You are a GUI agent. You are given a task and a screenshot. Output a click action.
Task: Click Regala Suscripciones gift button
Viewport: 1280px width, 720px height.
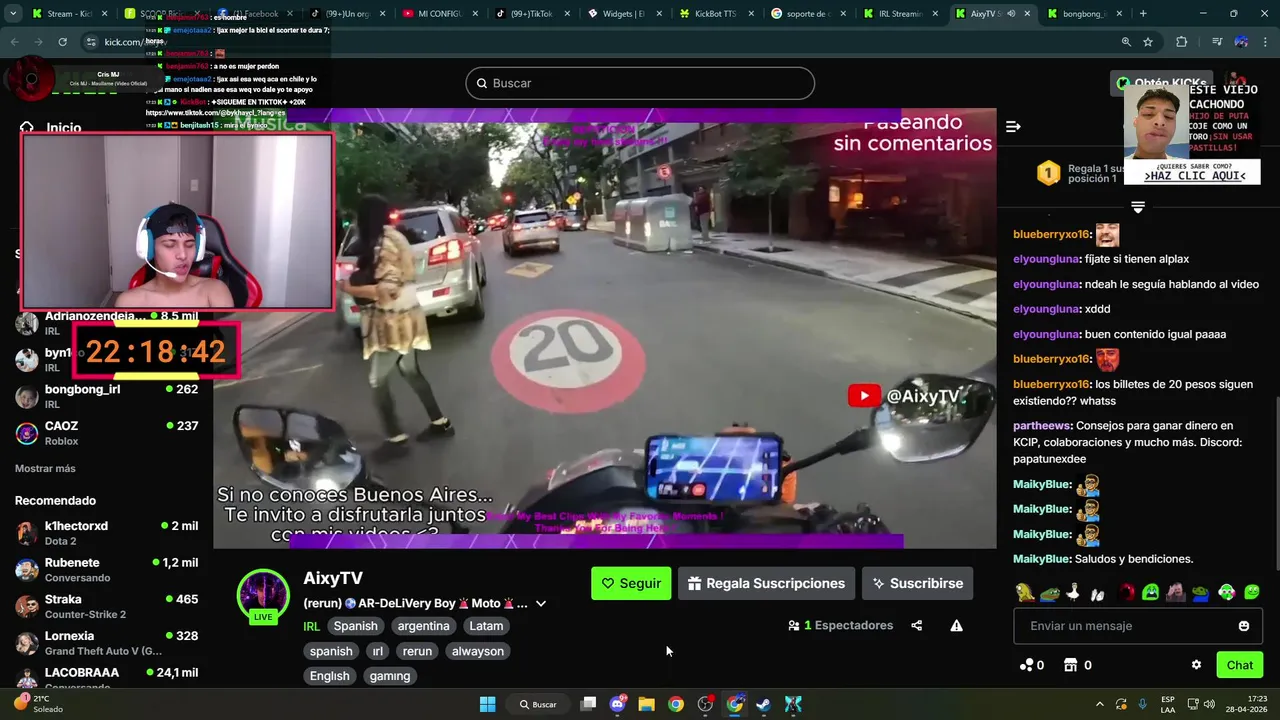point(766,583)
